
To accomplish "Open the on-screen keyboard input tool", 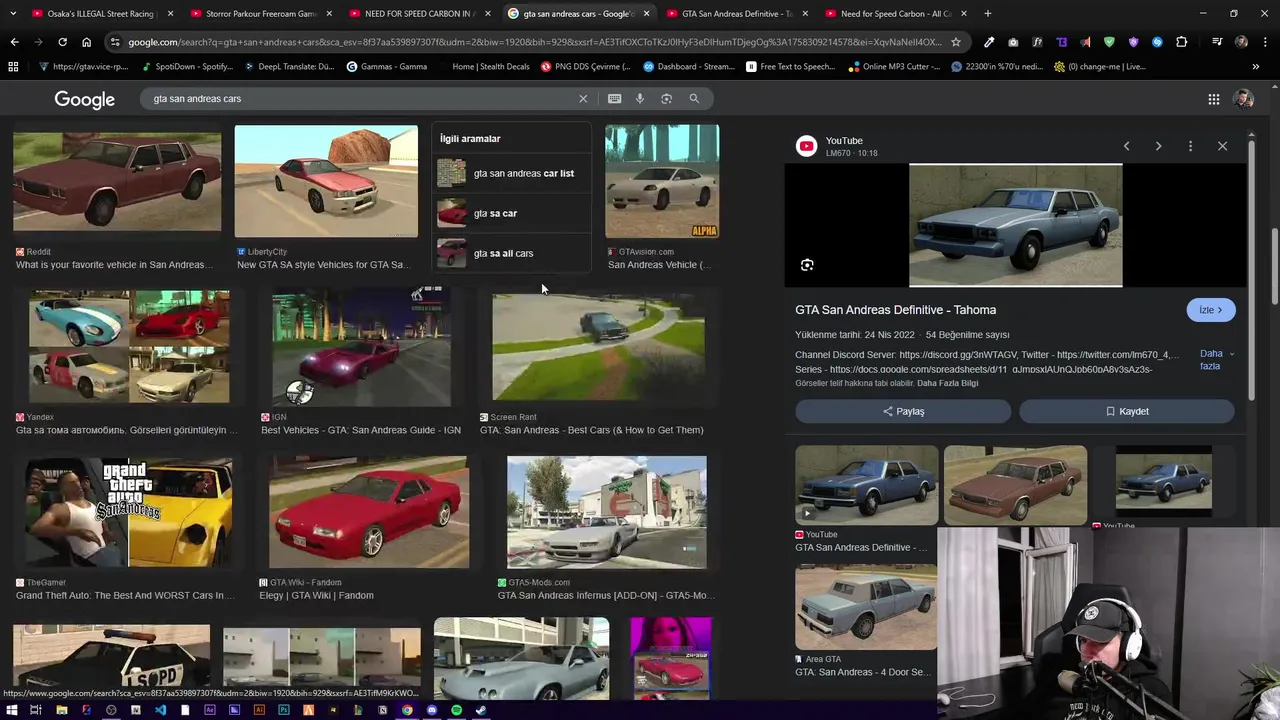I will (614, 99).
